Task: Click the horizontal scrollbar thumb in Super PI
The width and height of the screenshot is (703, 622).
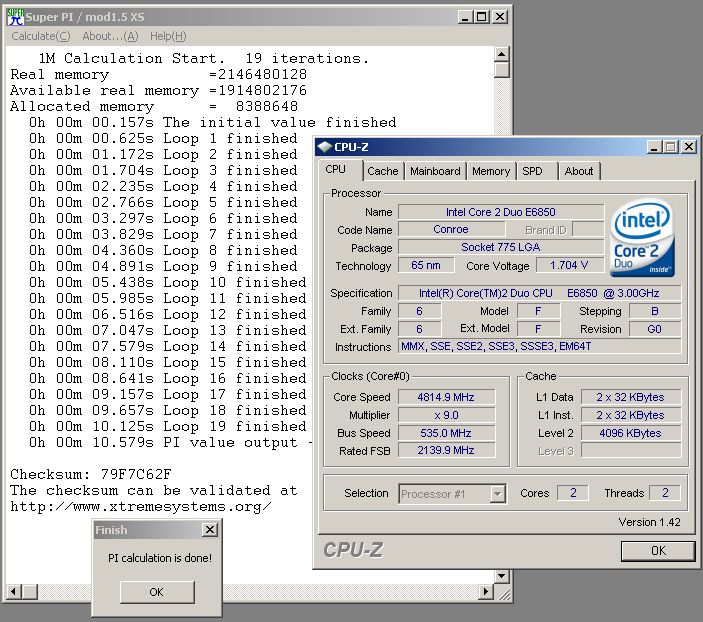Action: (30, 592)
